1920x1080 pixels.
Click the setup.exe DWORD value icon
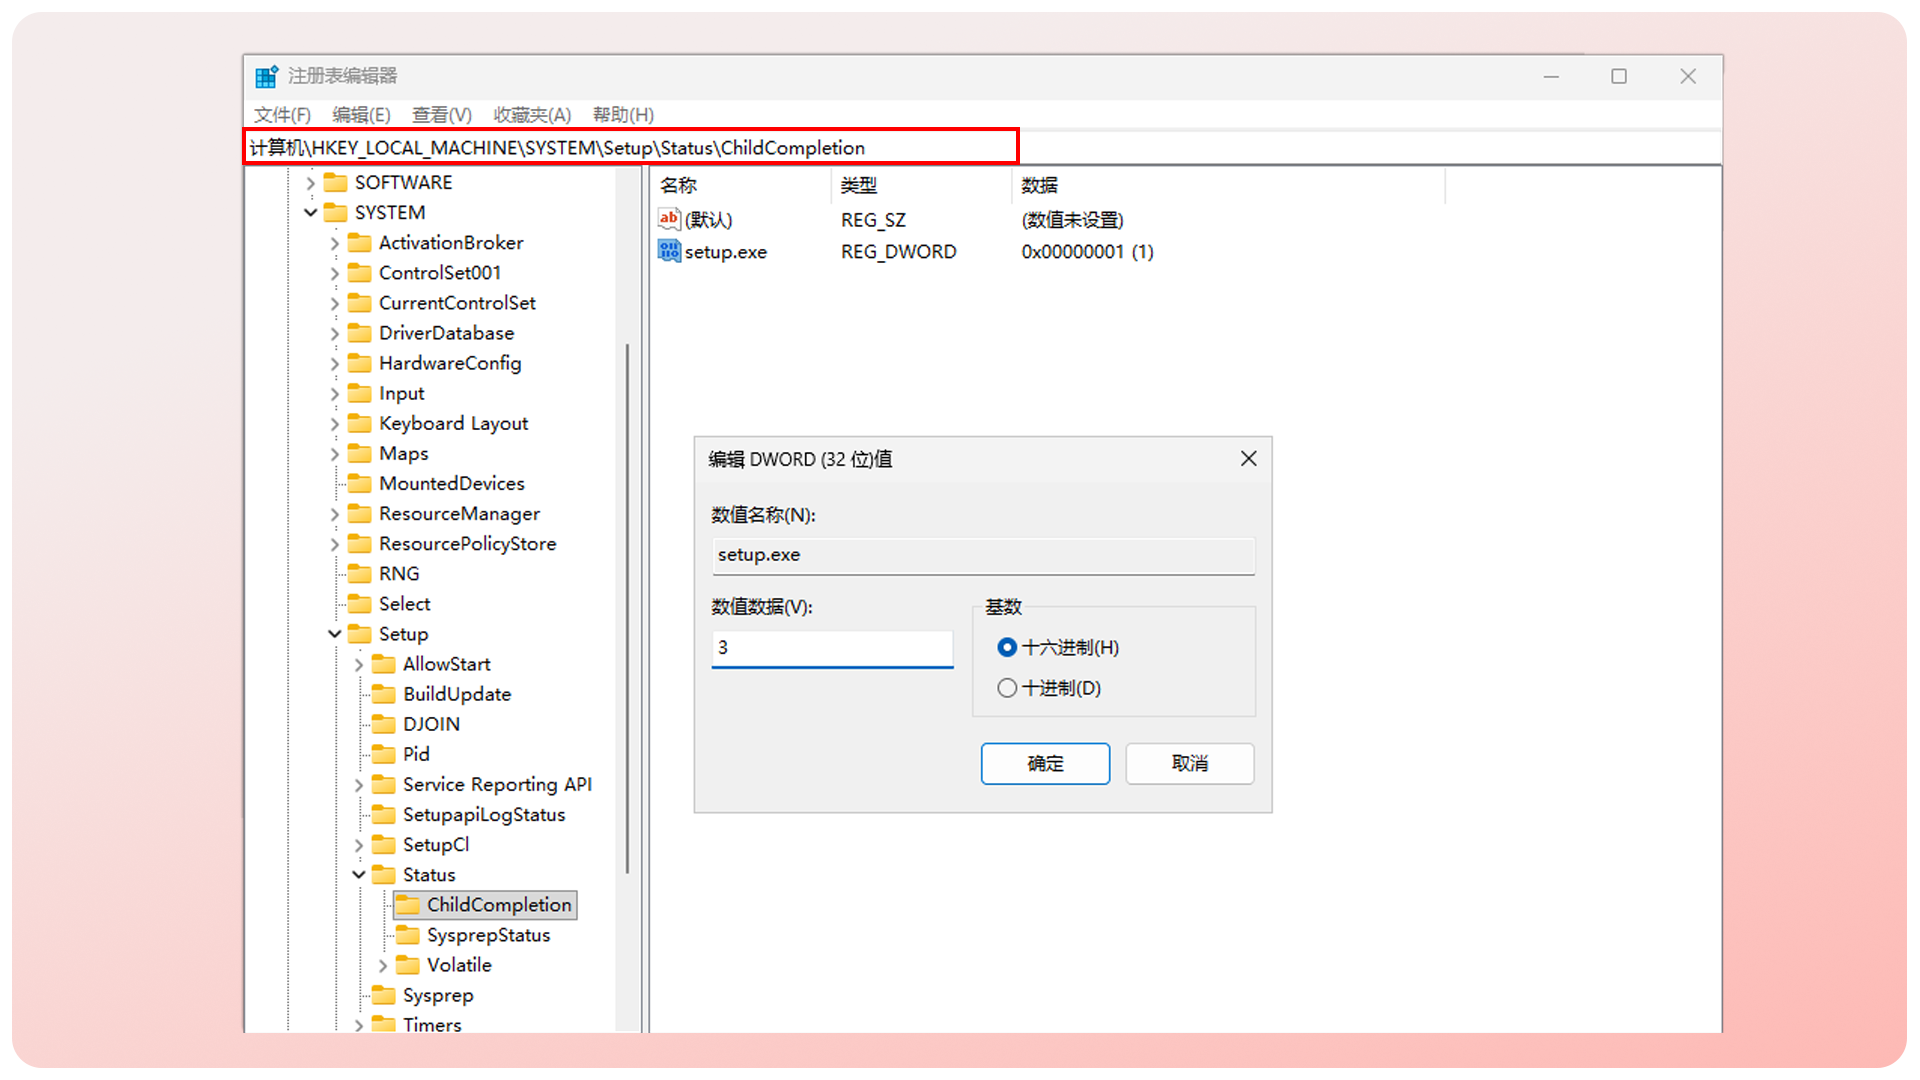669,251
